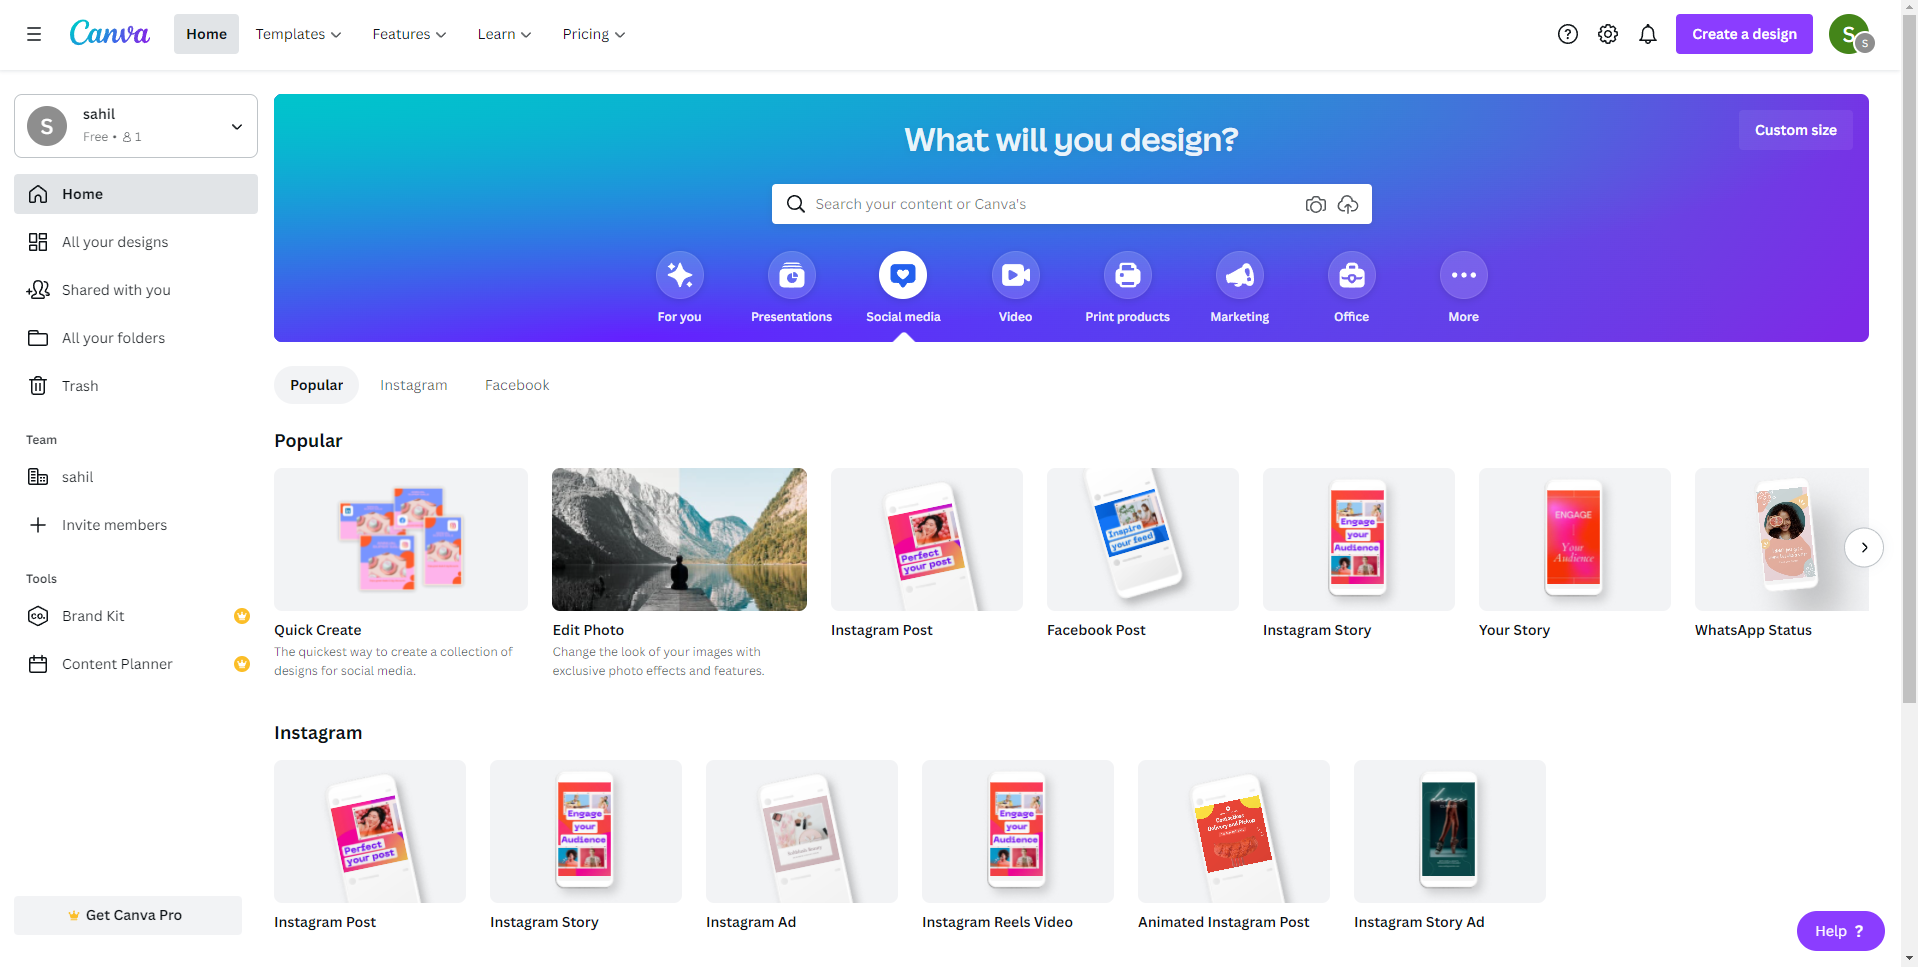Click the Canva logo
Viewport: 1918px width, 967px height.
point(110,34)
